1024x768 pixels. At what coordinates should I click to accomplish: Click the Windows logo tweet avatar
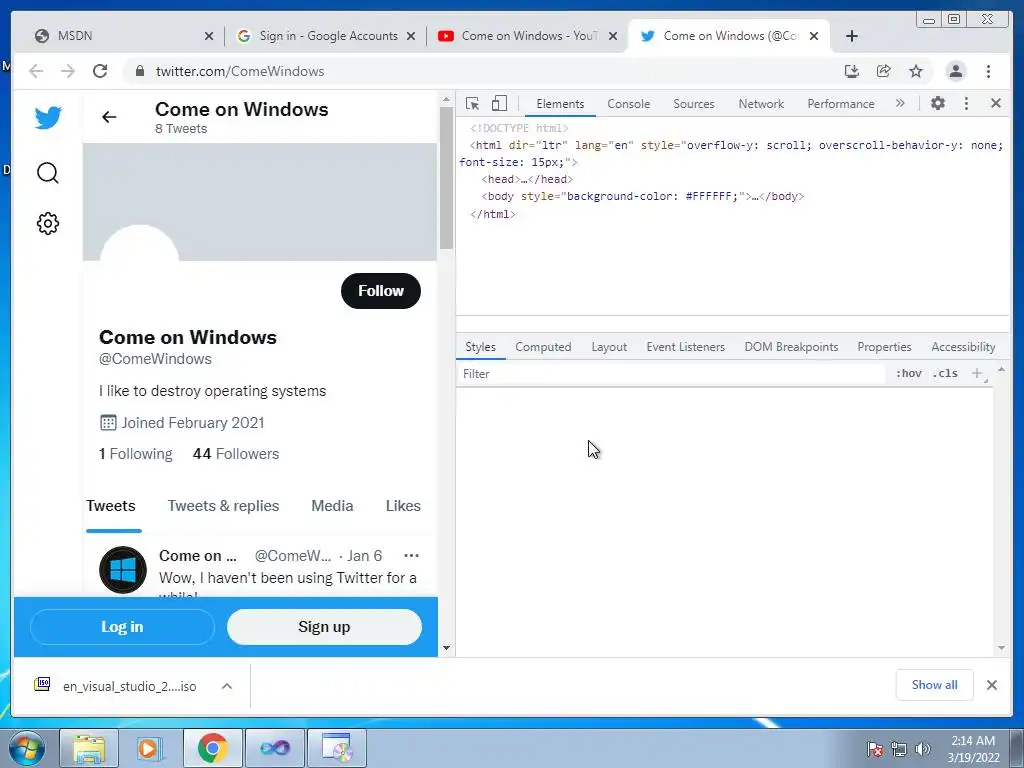point(123,569)
